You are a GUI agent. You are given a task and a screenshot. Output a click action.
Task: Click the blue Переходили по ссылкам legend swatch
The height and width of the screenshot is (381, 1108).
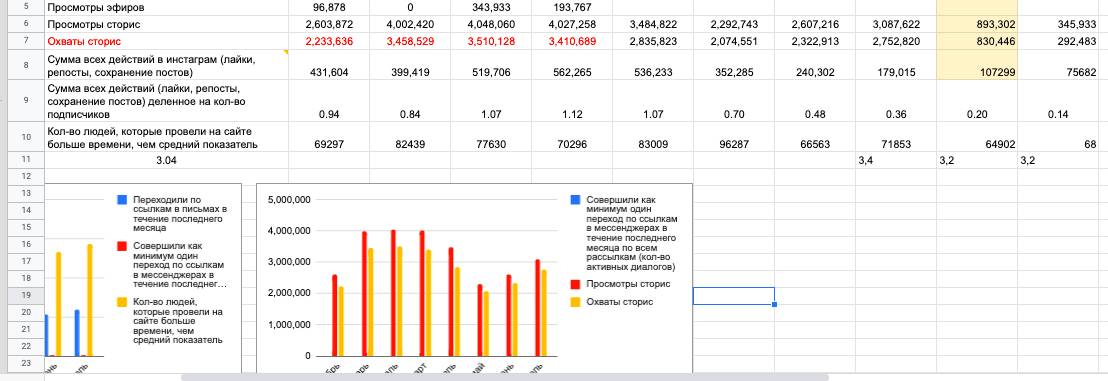pos(122,200)
